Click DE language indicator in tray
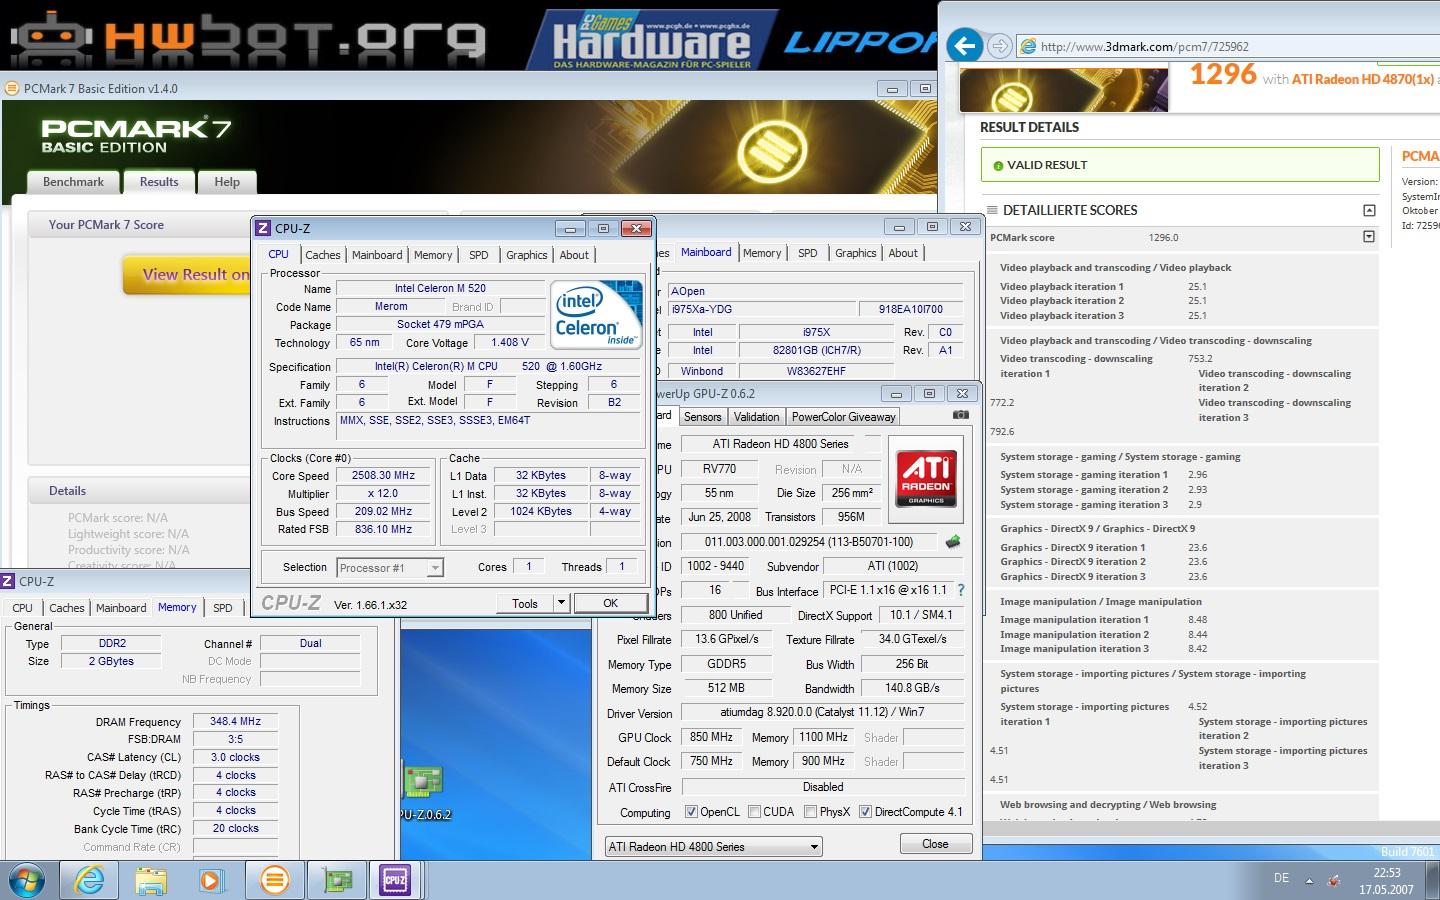This screenshot has width=1440, height=900. [1281, 878]
